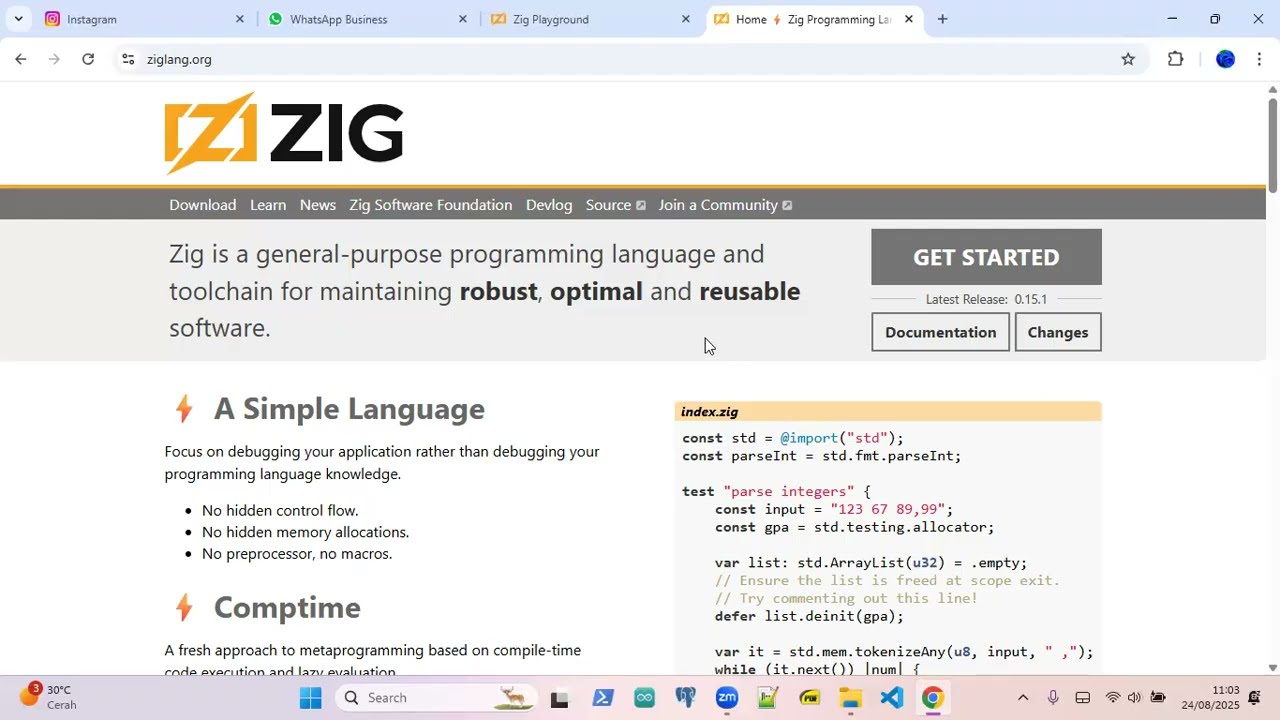
Task: Open the Chrome profile avatar
Action: click(x=1225, y=59)
